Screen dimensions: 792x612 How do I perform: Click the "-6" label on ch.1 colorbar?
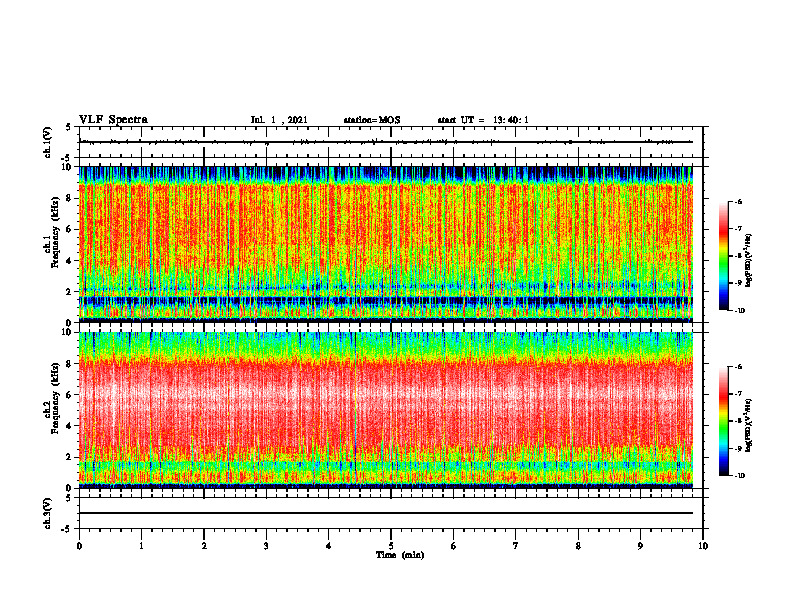[x=738, y=201]
